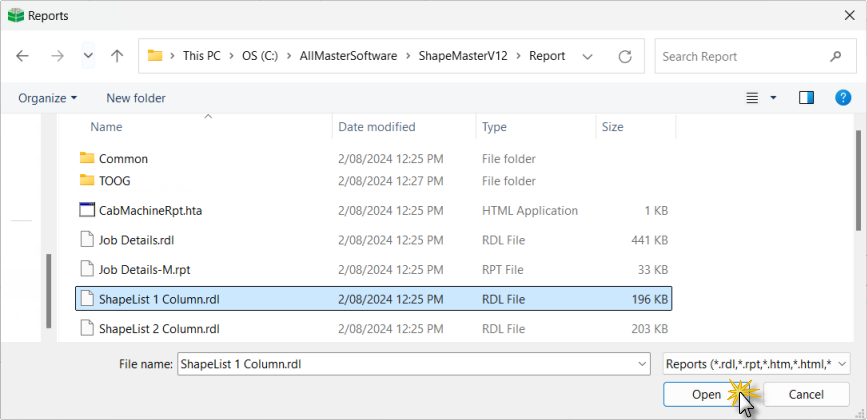Click the file list vertical scrollbar

pyautogui.click(x=858, y=180)
